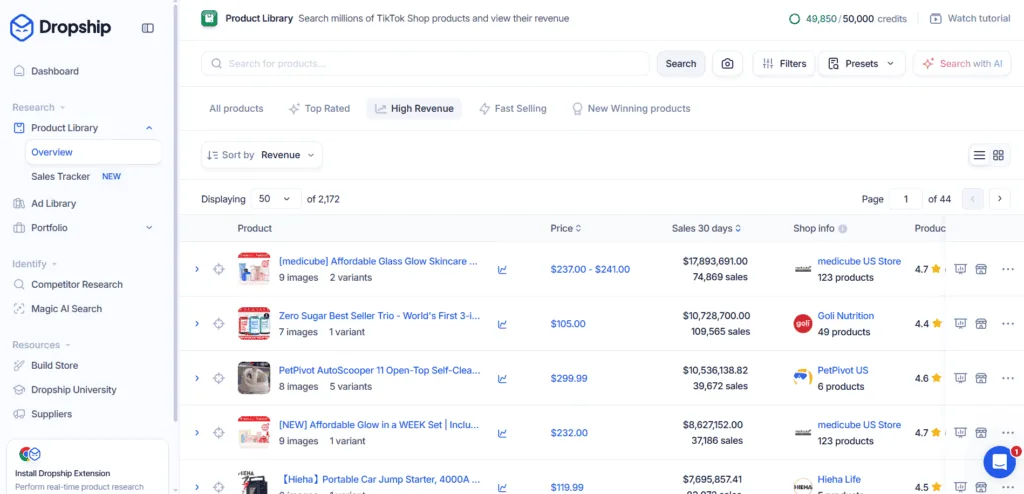Open image search with the camera icon

click(727, 63)
